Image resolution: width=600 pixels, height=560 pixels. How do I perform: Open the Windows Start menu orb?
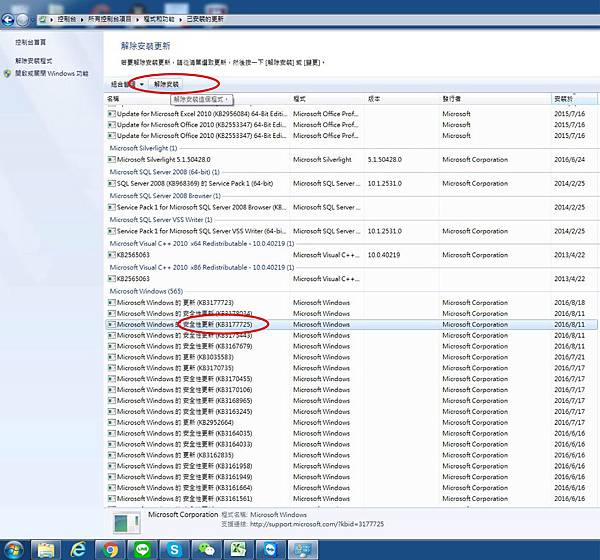13,550
